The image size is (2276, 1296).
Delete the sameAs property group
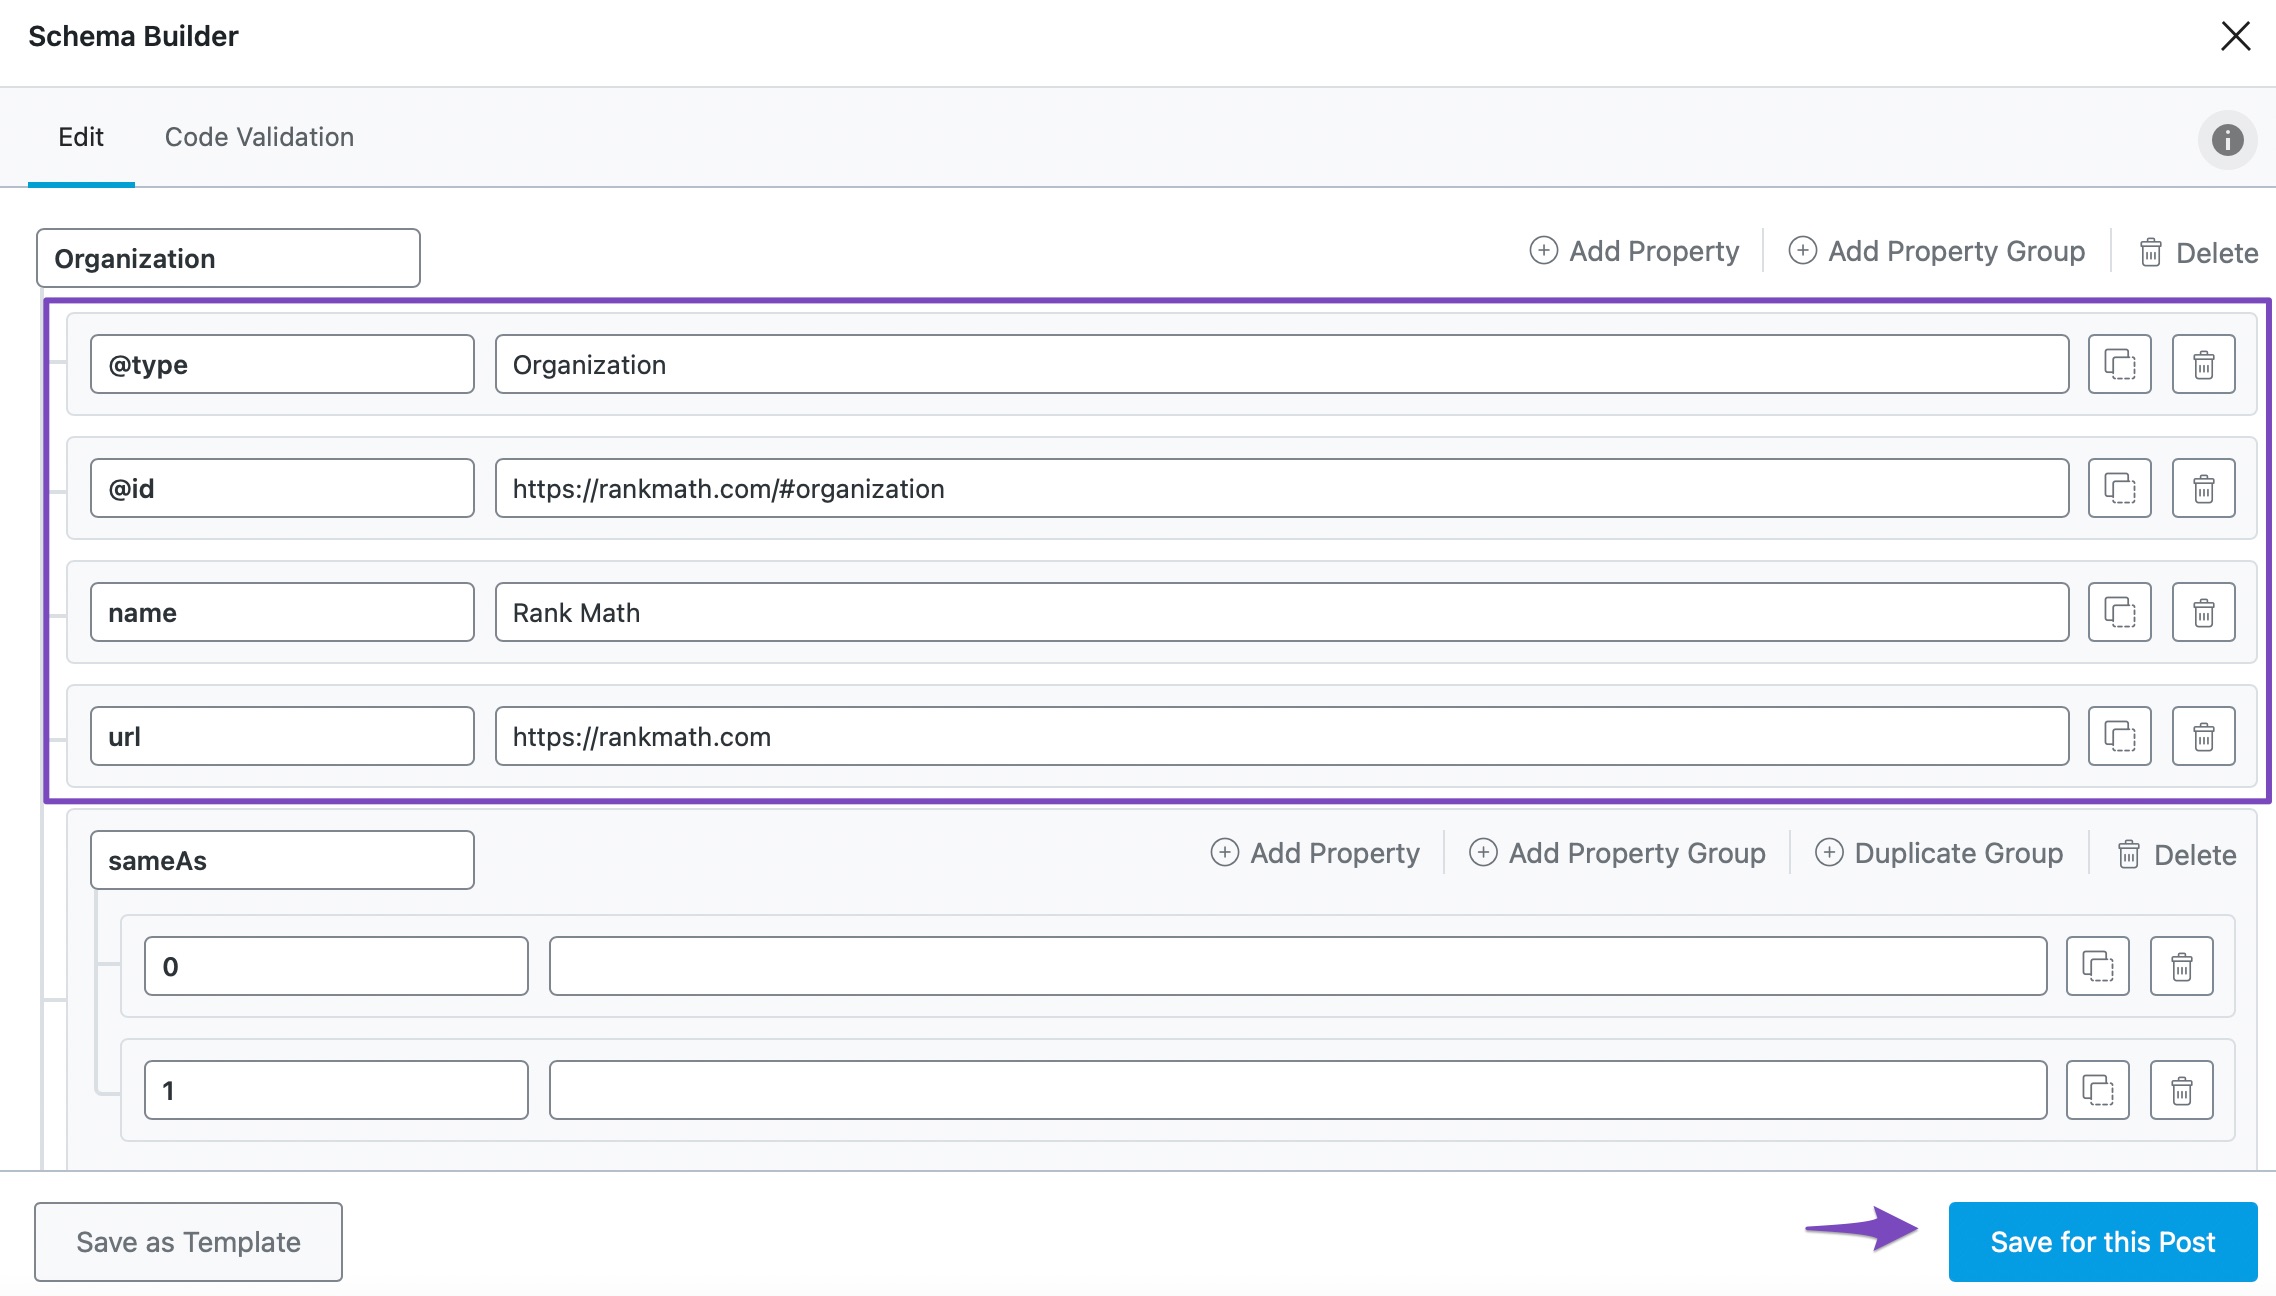[x=2176, y=854]
